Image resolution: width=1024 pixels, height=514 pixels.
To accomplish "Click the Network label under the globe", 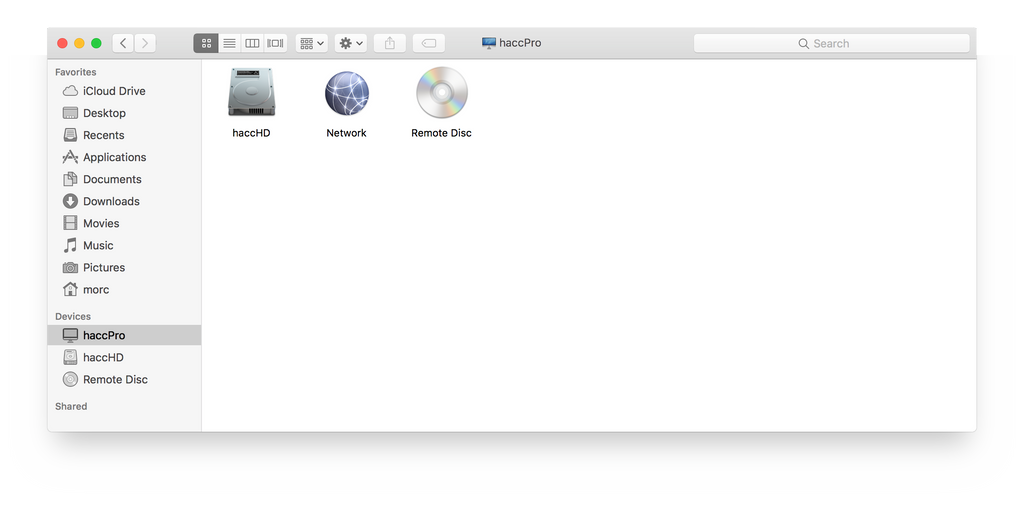I will tap(347, 133).
